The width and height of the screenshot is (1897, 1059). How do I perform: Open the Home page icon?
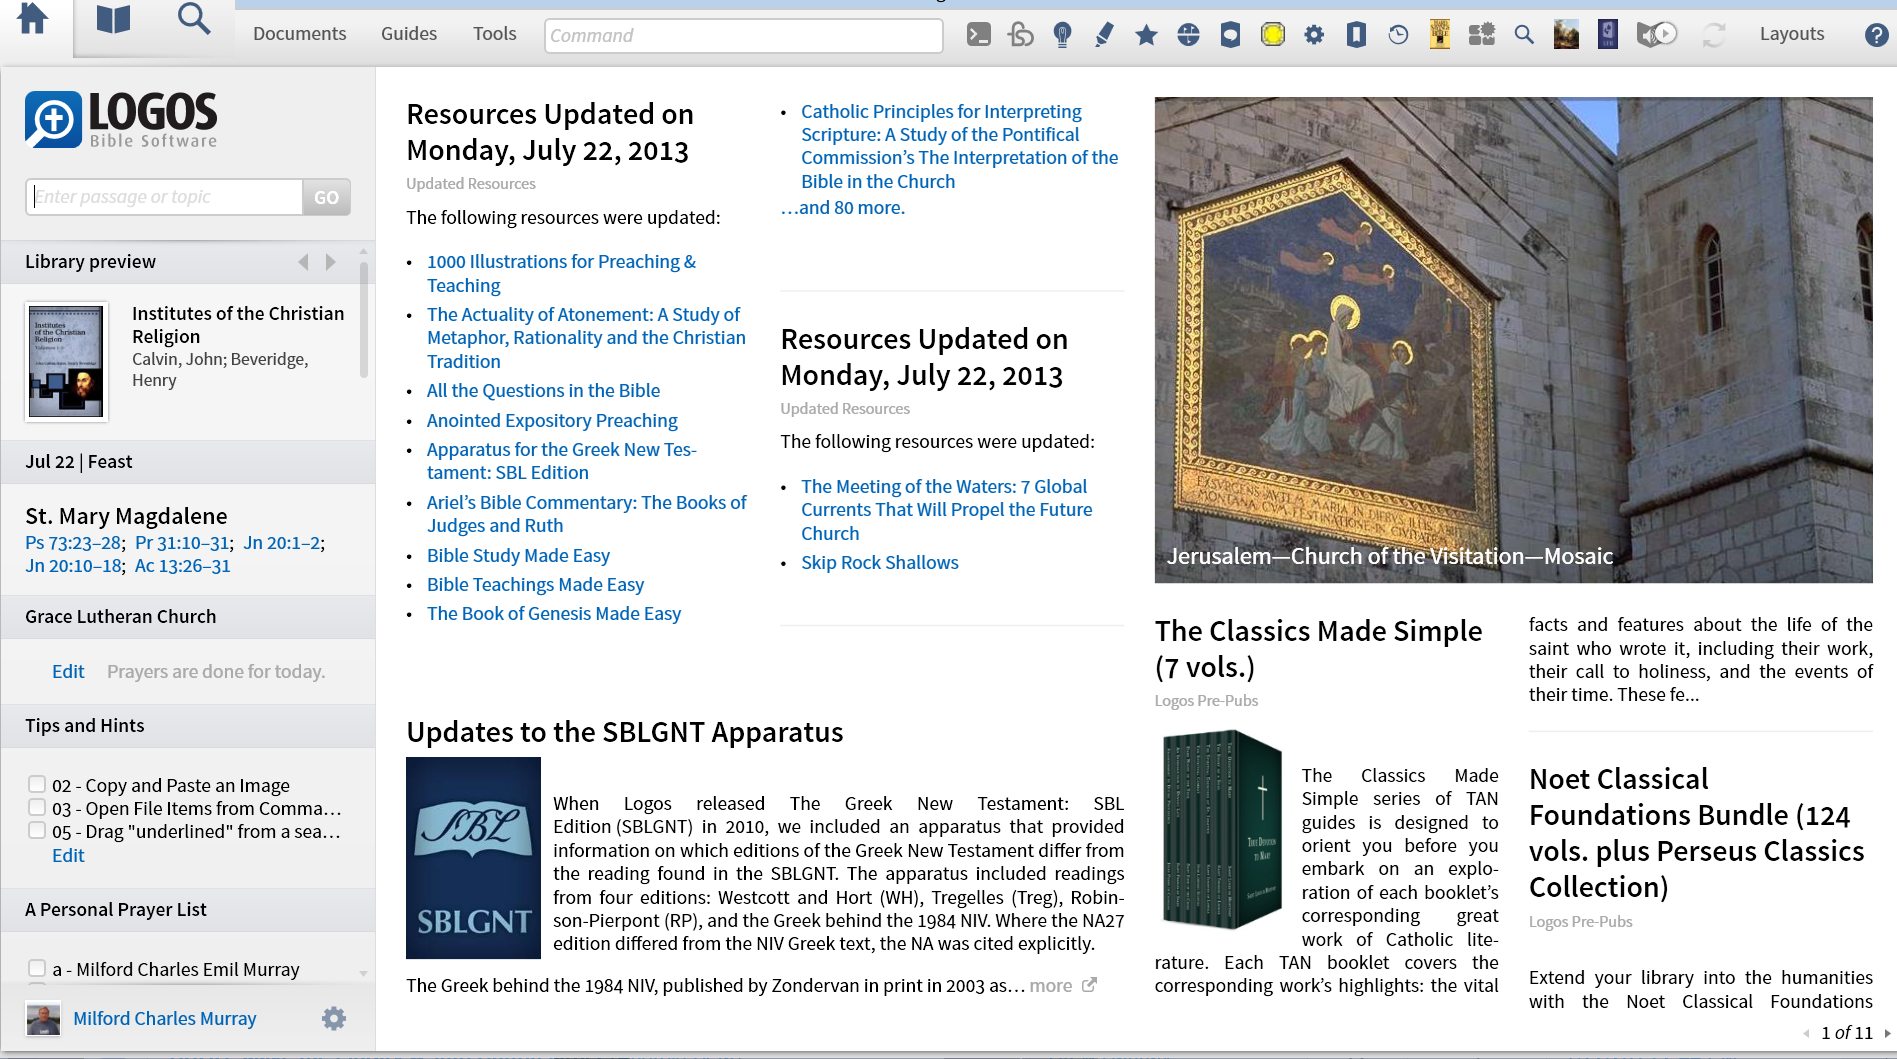tap(33, 19)
